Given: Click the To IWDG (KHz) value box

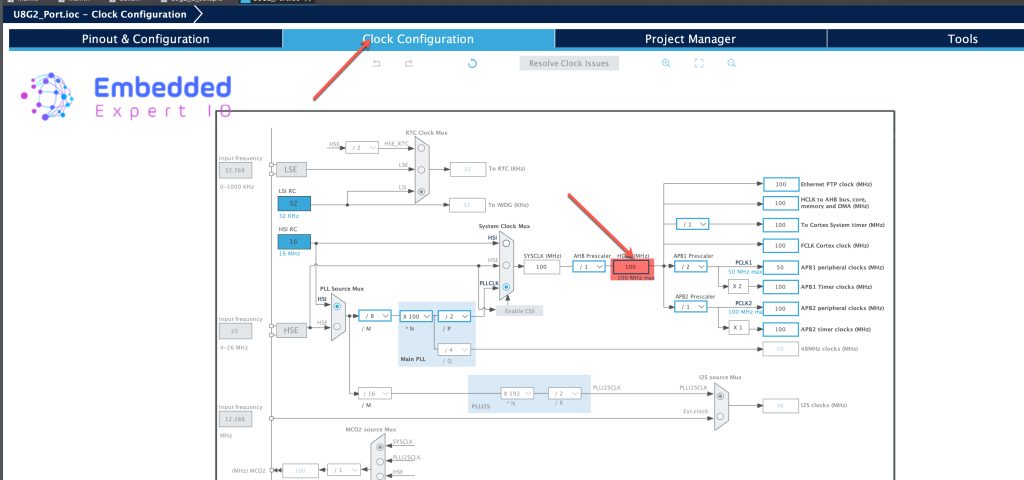Looking at the screenshot, I should pos(468,204).
